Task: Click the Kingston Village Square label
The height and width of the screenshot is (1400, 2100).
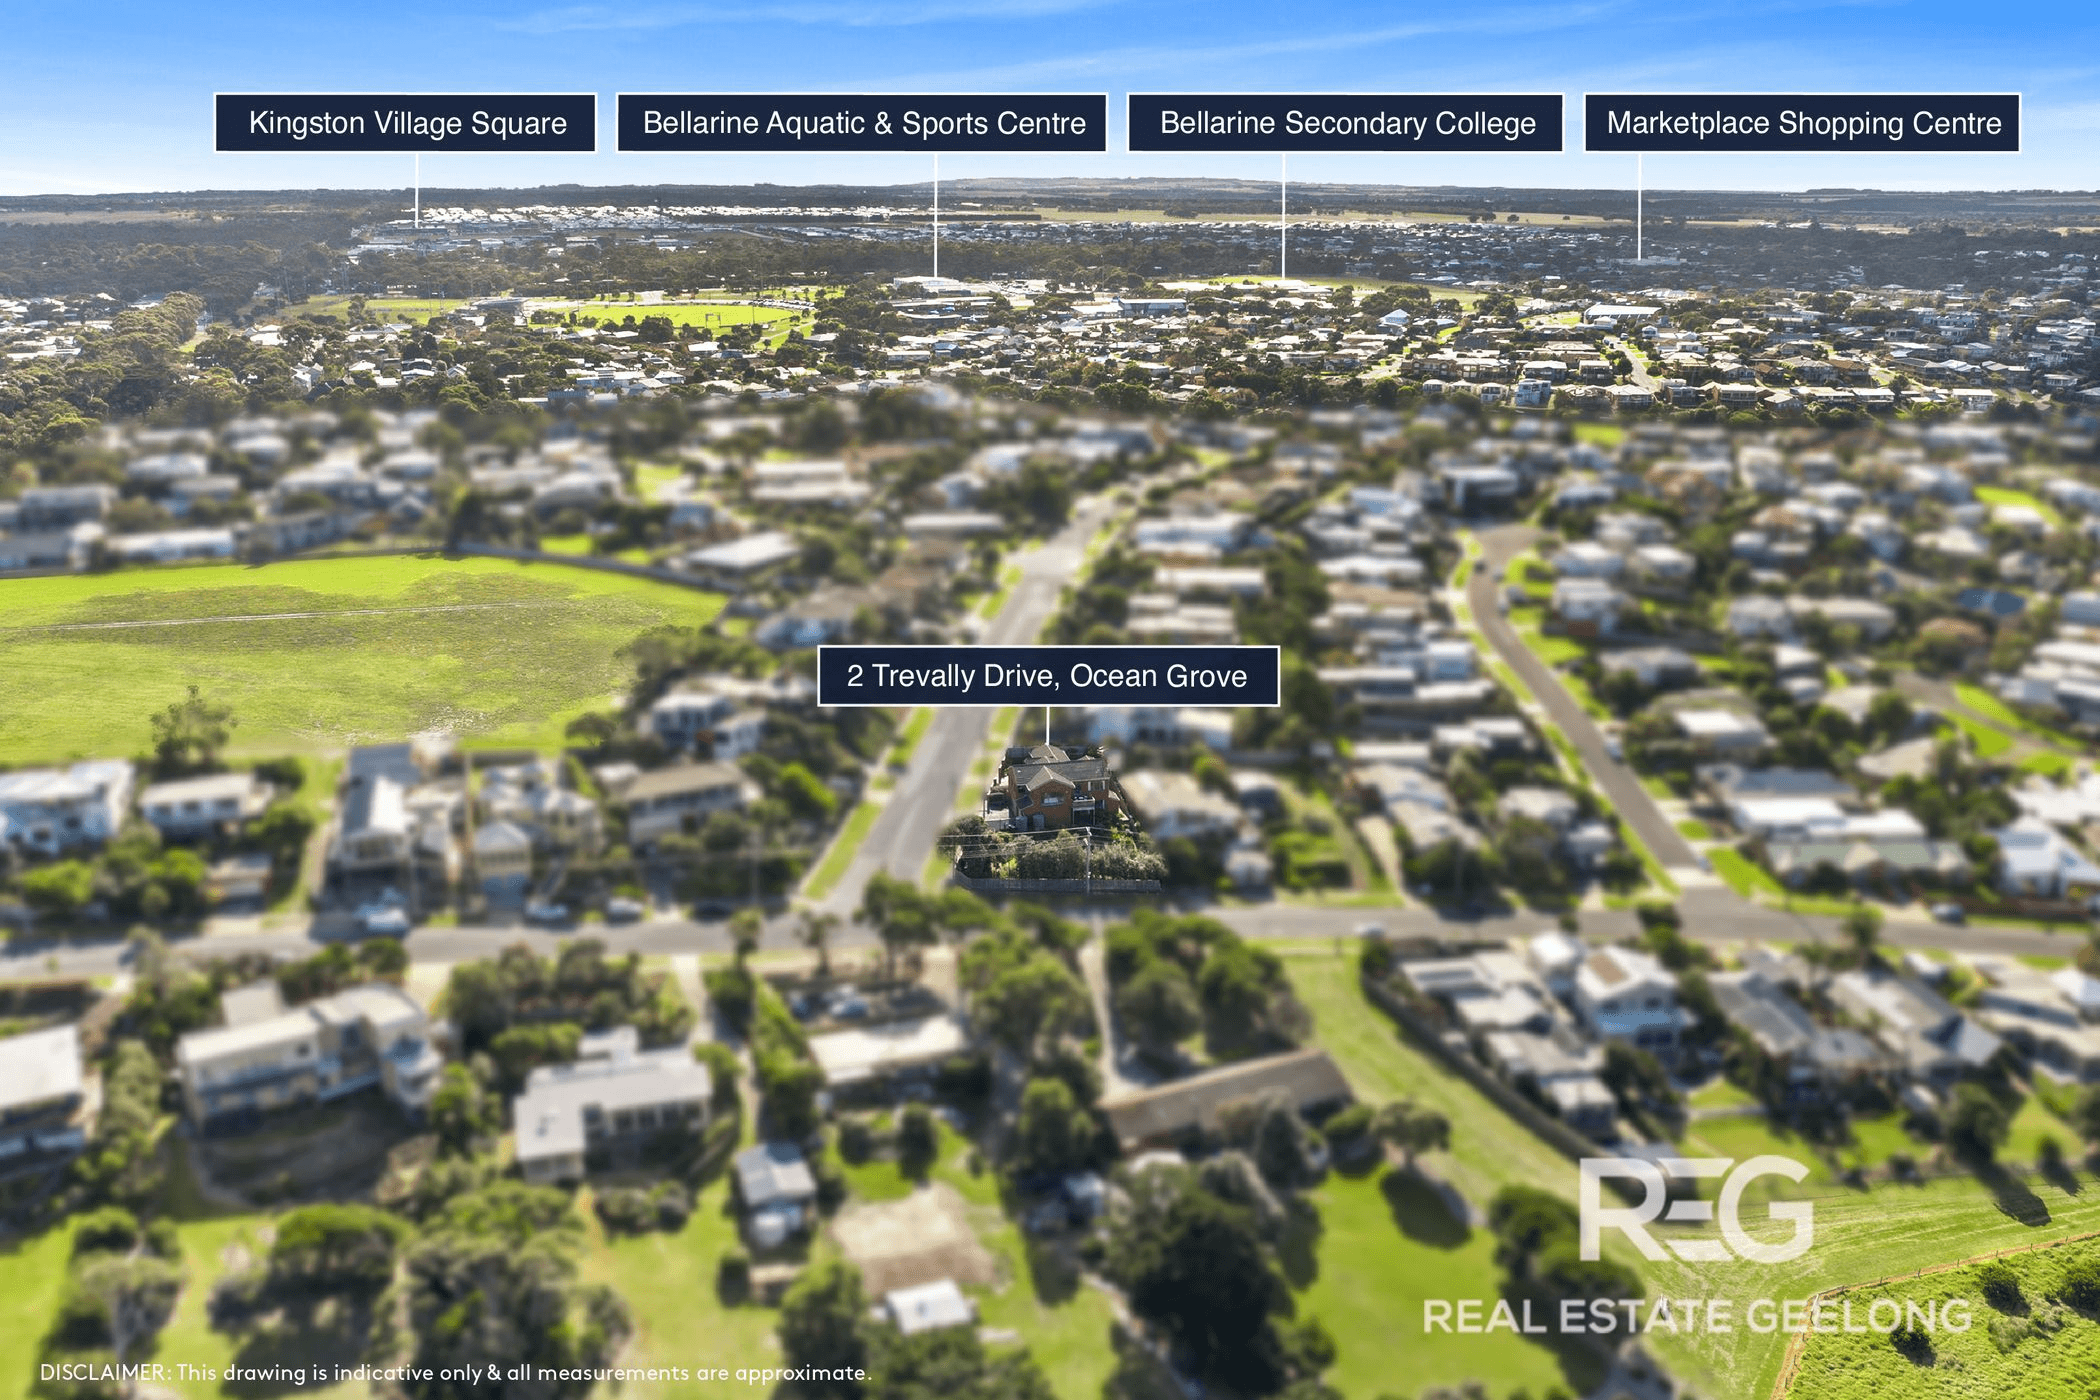Action: (x=406, y=123)
